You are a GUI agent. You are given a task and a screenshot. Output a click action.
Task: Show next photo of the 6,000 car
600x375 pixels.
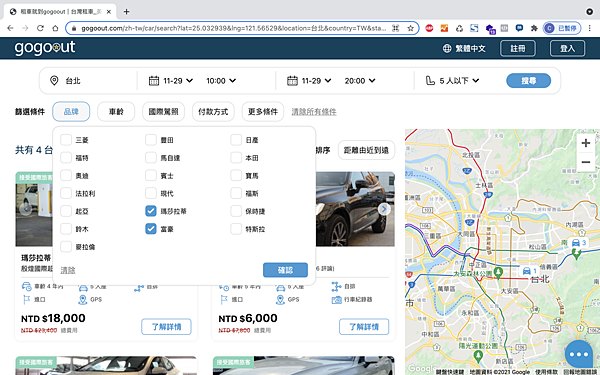pos(384,209)
